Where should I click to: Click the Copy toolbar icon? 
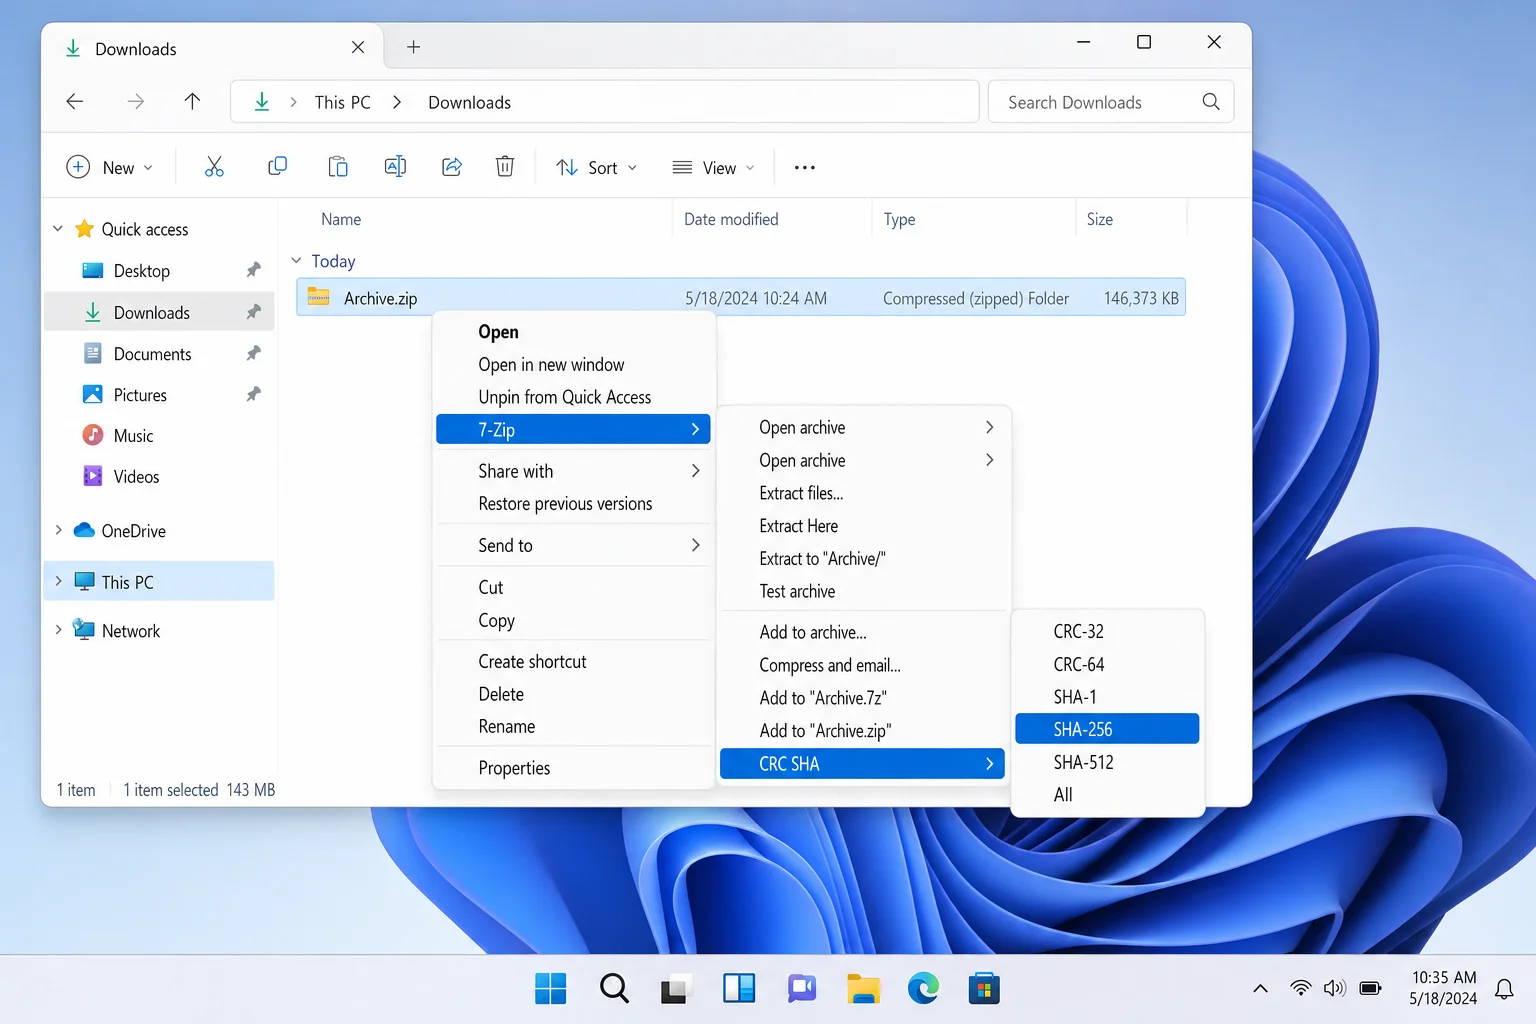point(277,167)
